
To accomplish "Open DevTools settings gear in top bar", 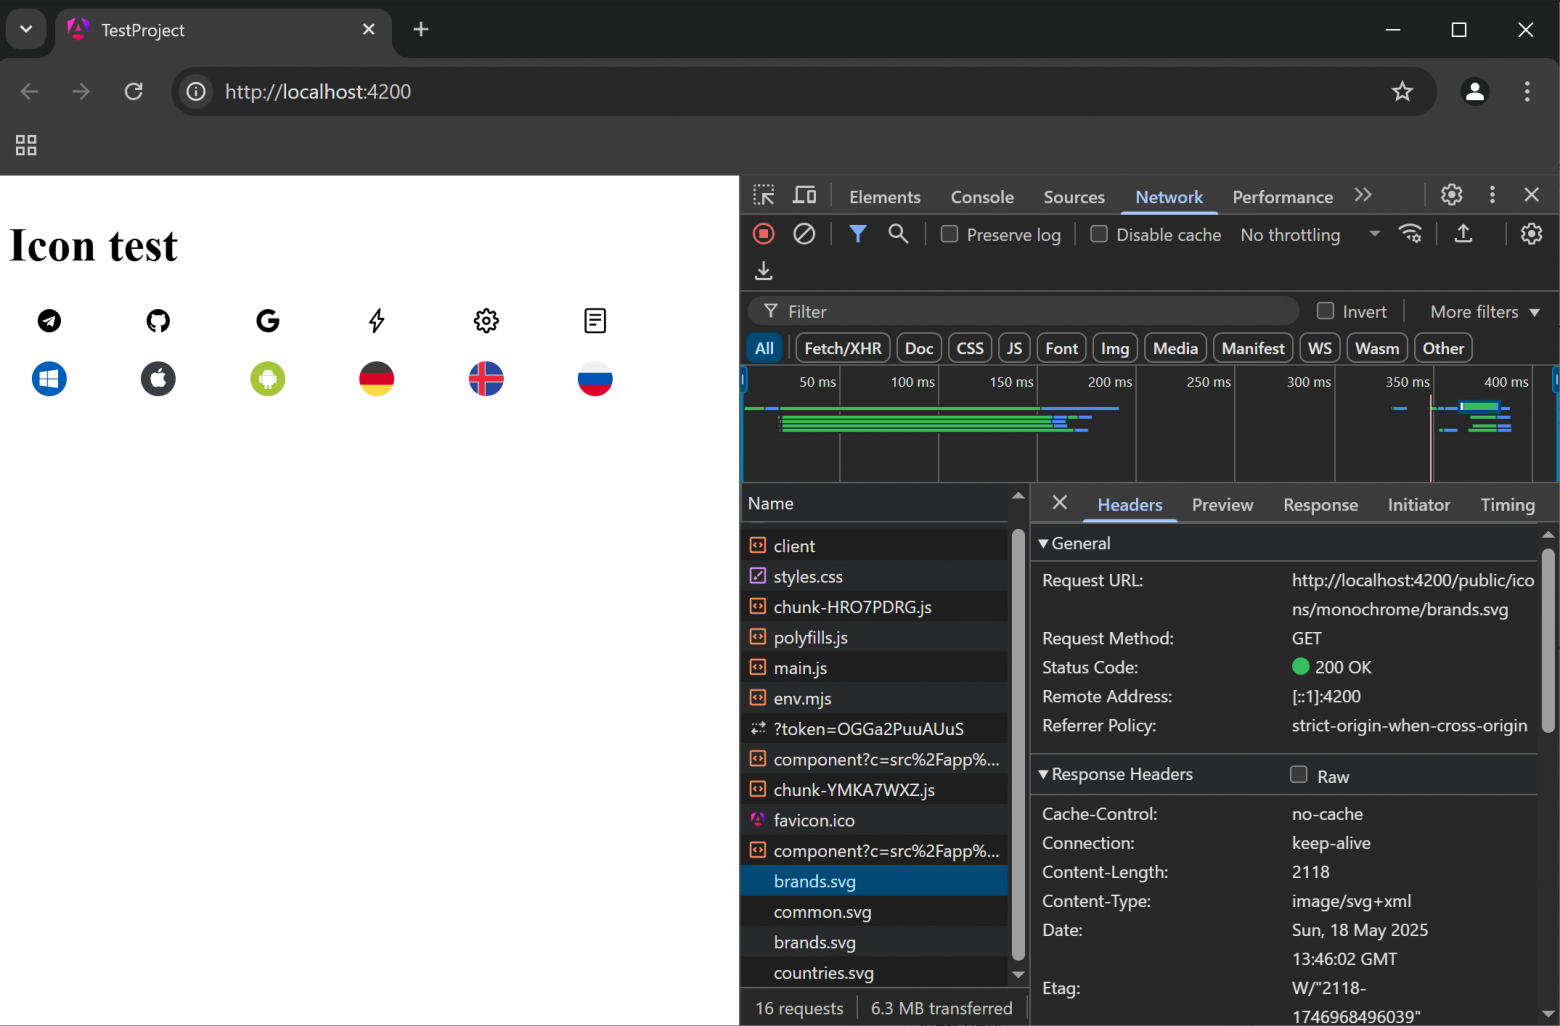I will [1451, 195].
